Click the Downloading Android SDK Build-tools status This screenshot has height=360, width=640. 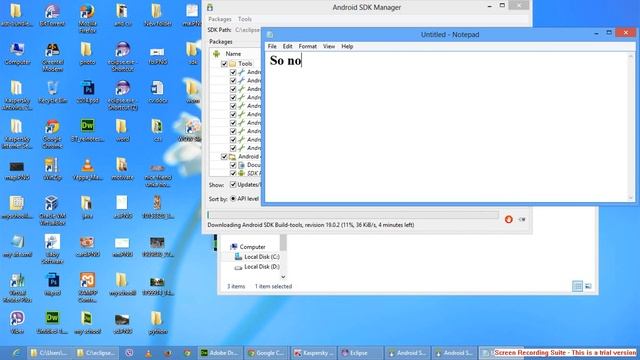click(x=311, y=225)
